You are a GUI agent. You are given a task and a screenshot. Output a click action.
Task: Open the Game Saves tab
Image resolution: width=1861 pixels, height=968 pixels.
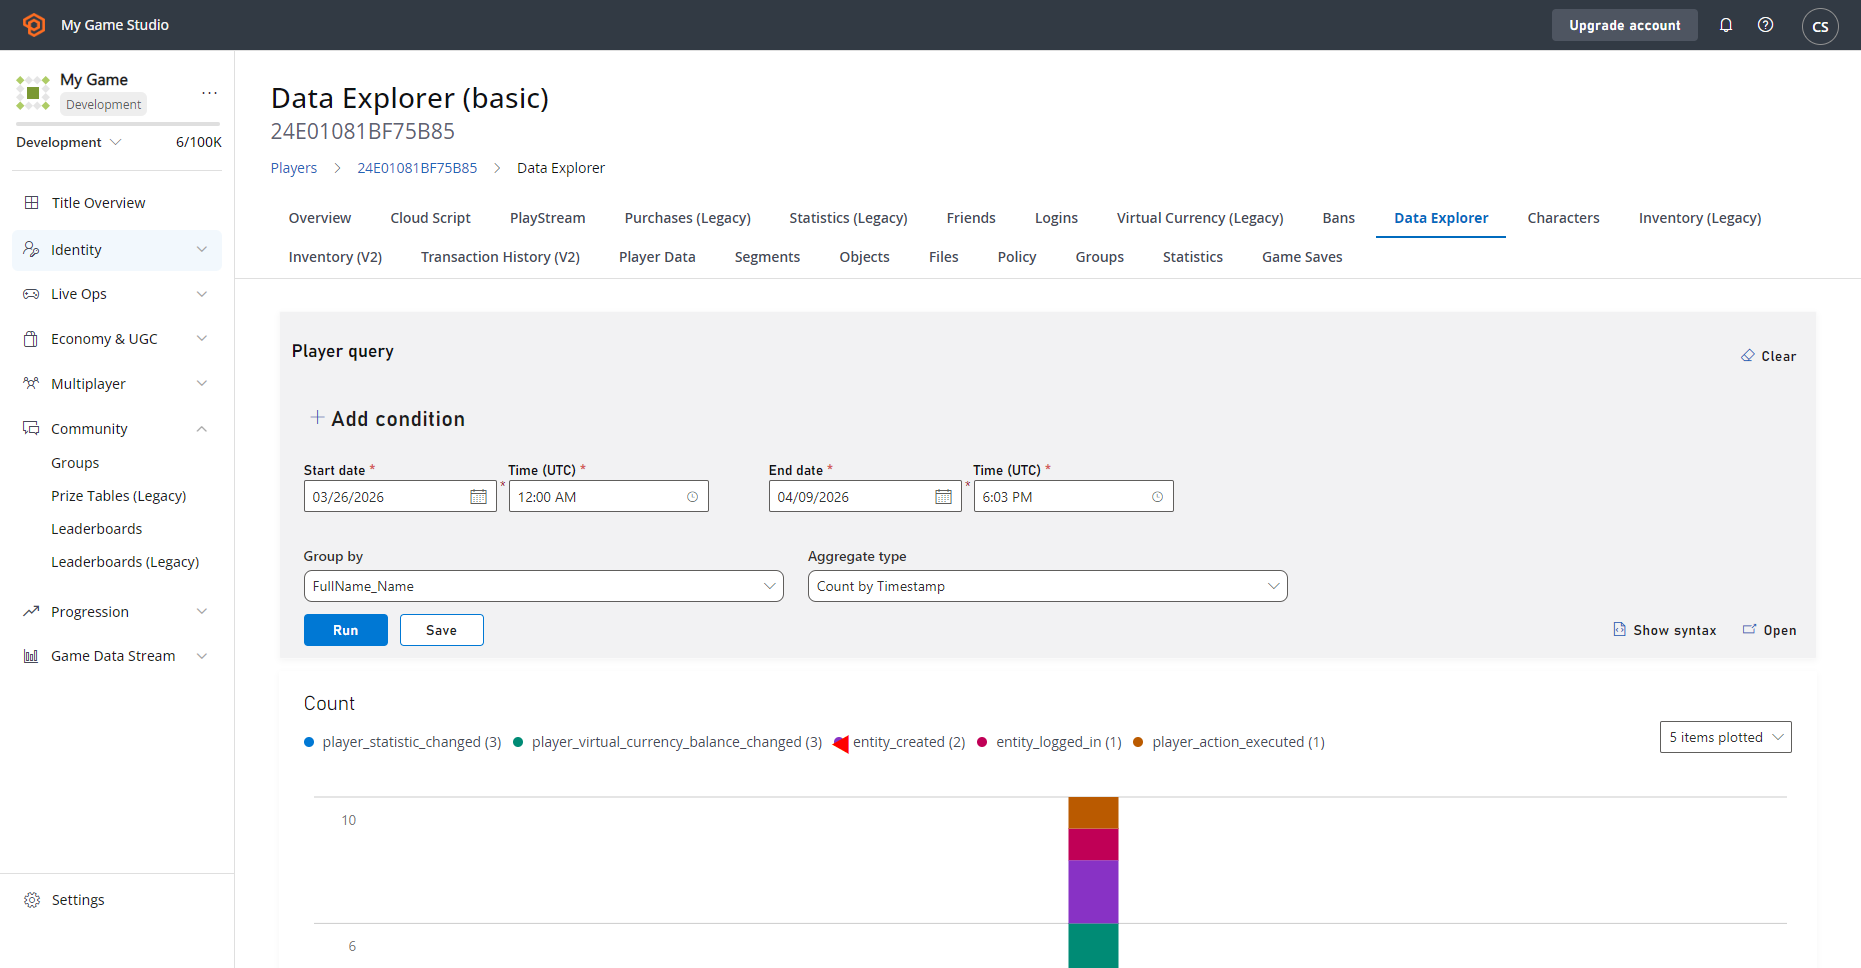(1302, 257)
